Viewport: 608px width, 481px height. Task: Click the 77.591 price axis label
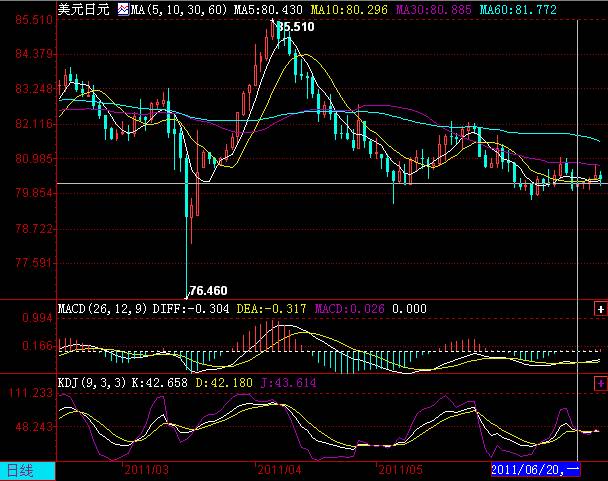(34, 263)
